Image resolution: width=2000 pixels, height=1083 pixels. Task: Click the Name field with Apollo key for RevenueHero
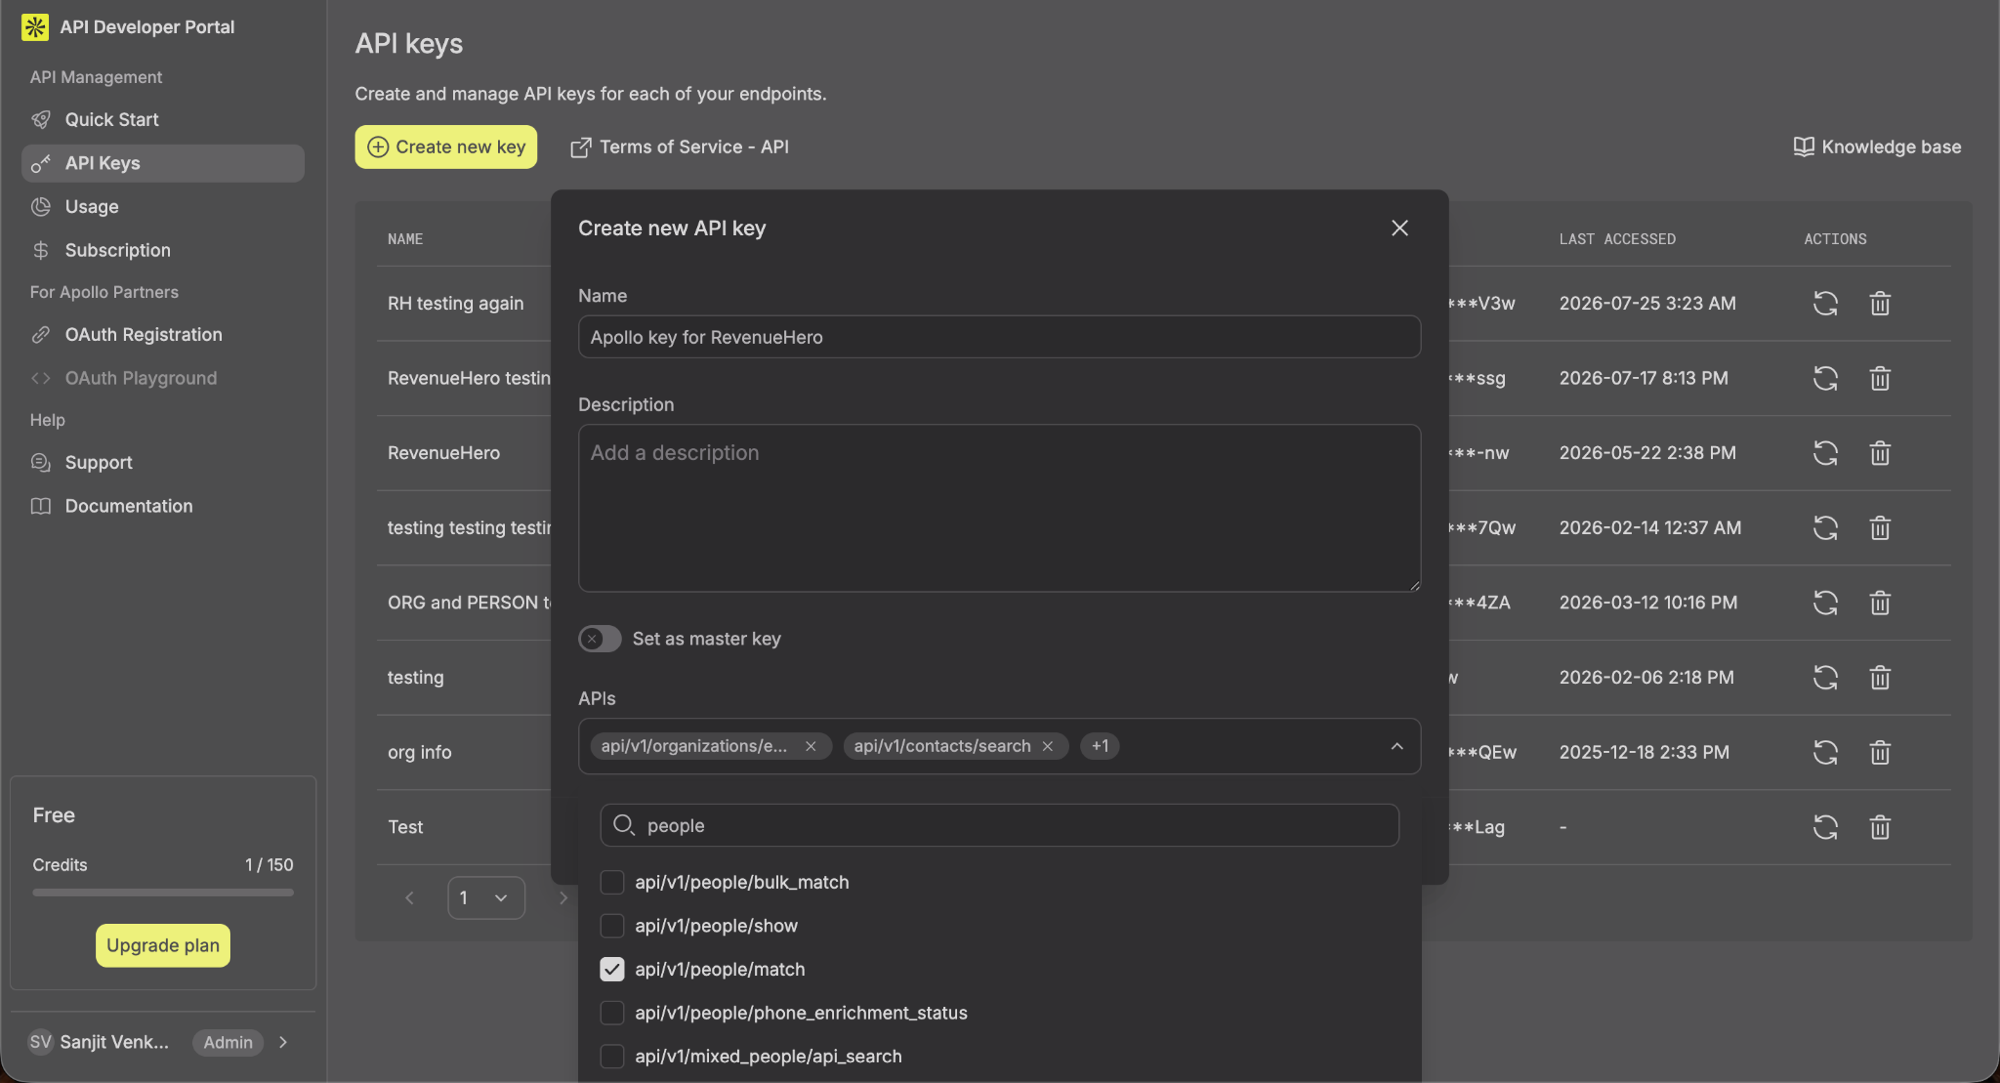point(999,337)
